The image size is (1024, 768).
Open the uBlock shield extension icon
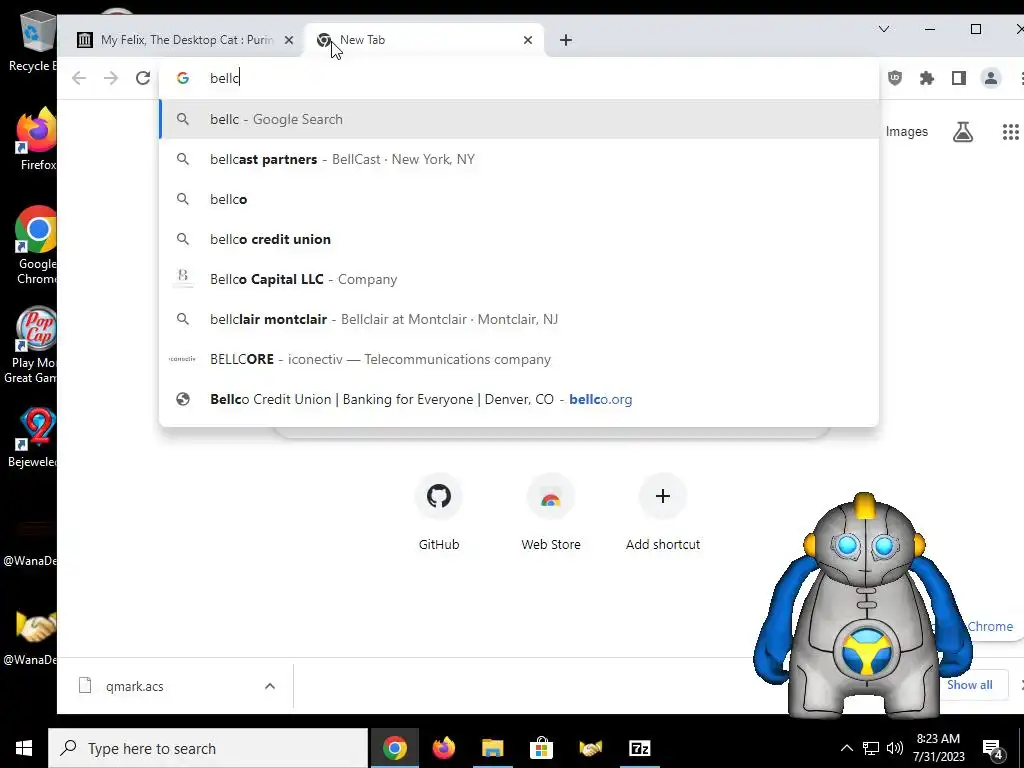click(895, 78)
